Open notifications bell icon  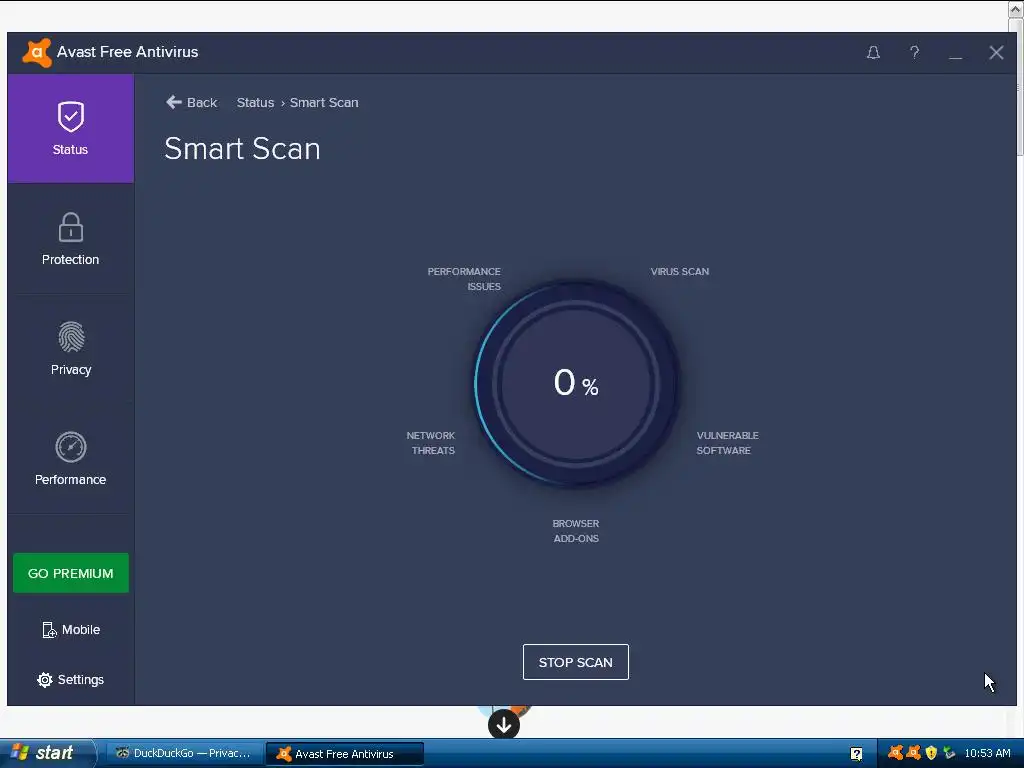[x=873, y=53]
